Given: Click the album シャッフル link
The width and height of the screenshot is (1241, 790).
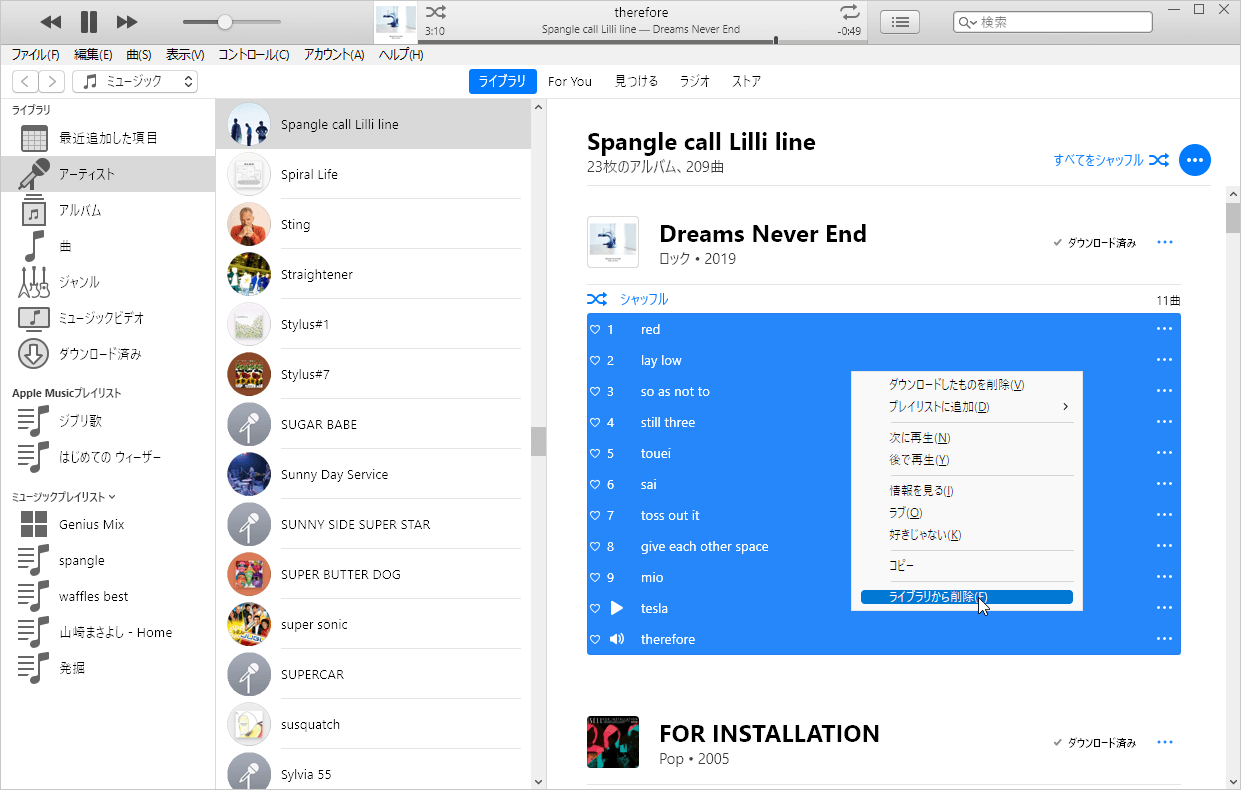Looking at the screenshot, I should [627, 299].
